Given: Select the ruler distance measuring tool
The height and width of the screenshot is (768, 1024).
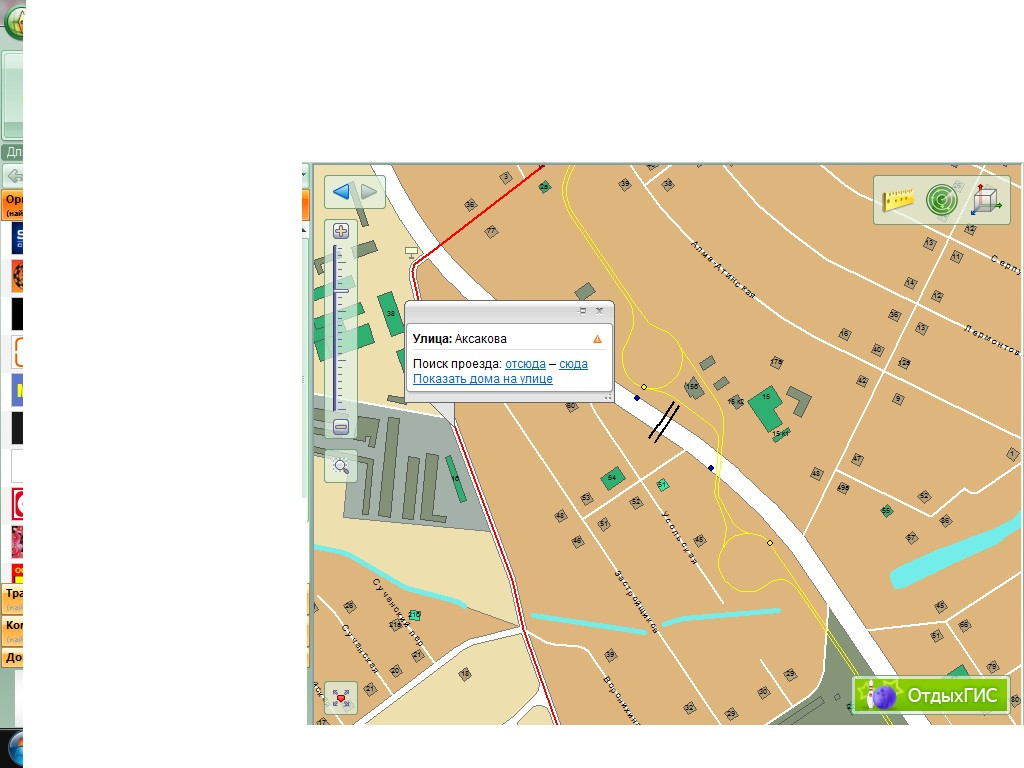Looking at the screenshot, I should (898, 199).
